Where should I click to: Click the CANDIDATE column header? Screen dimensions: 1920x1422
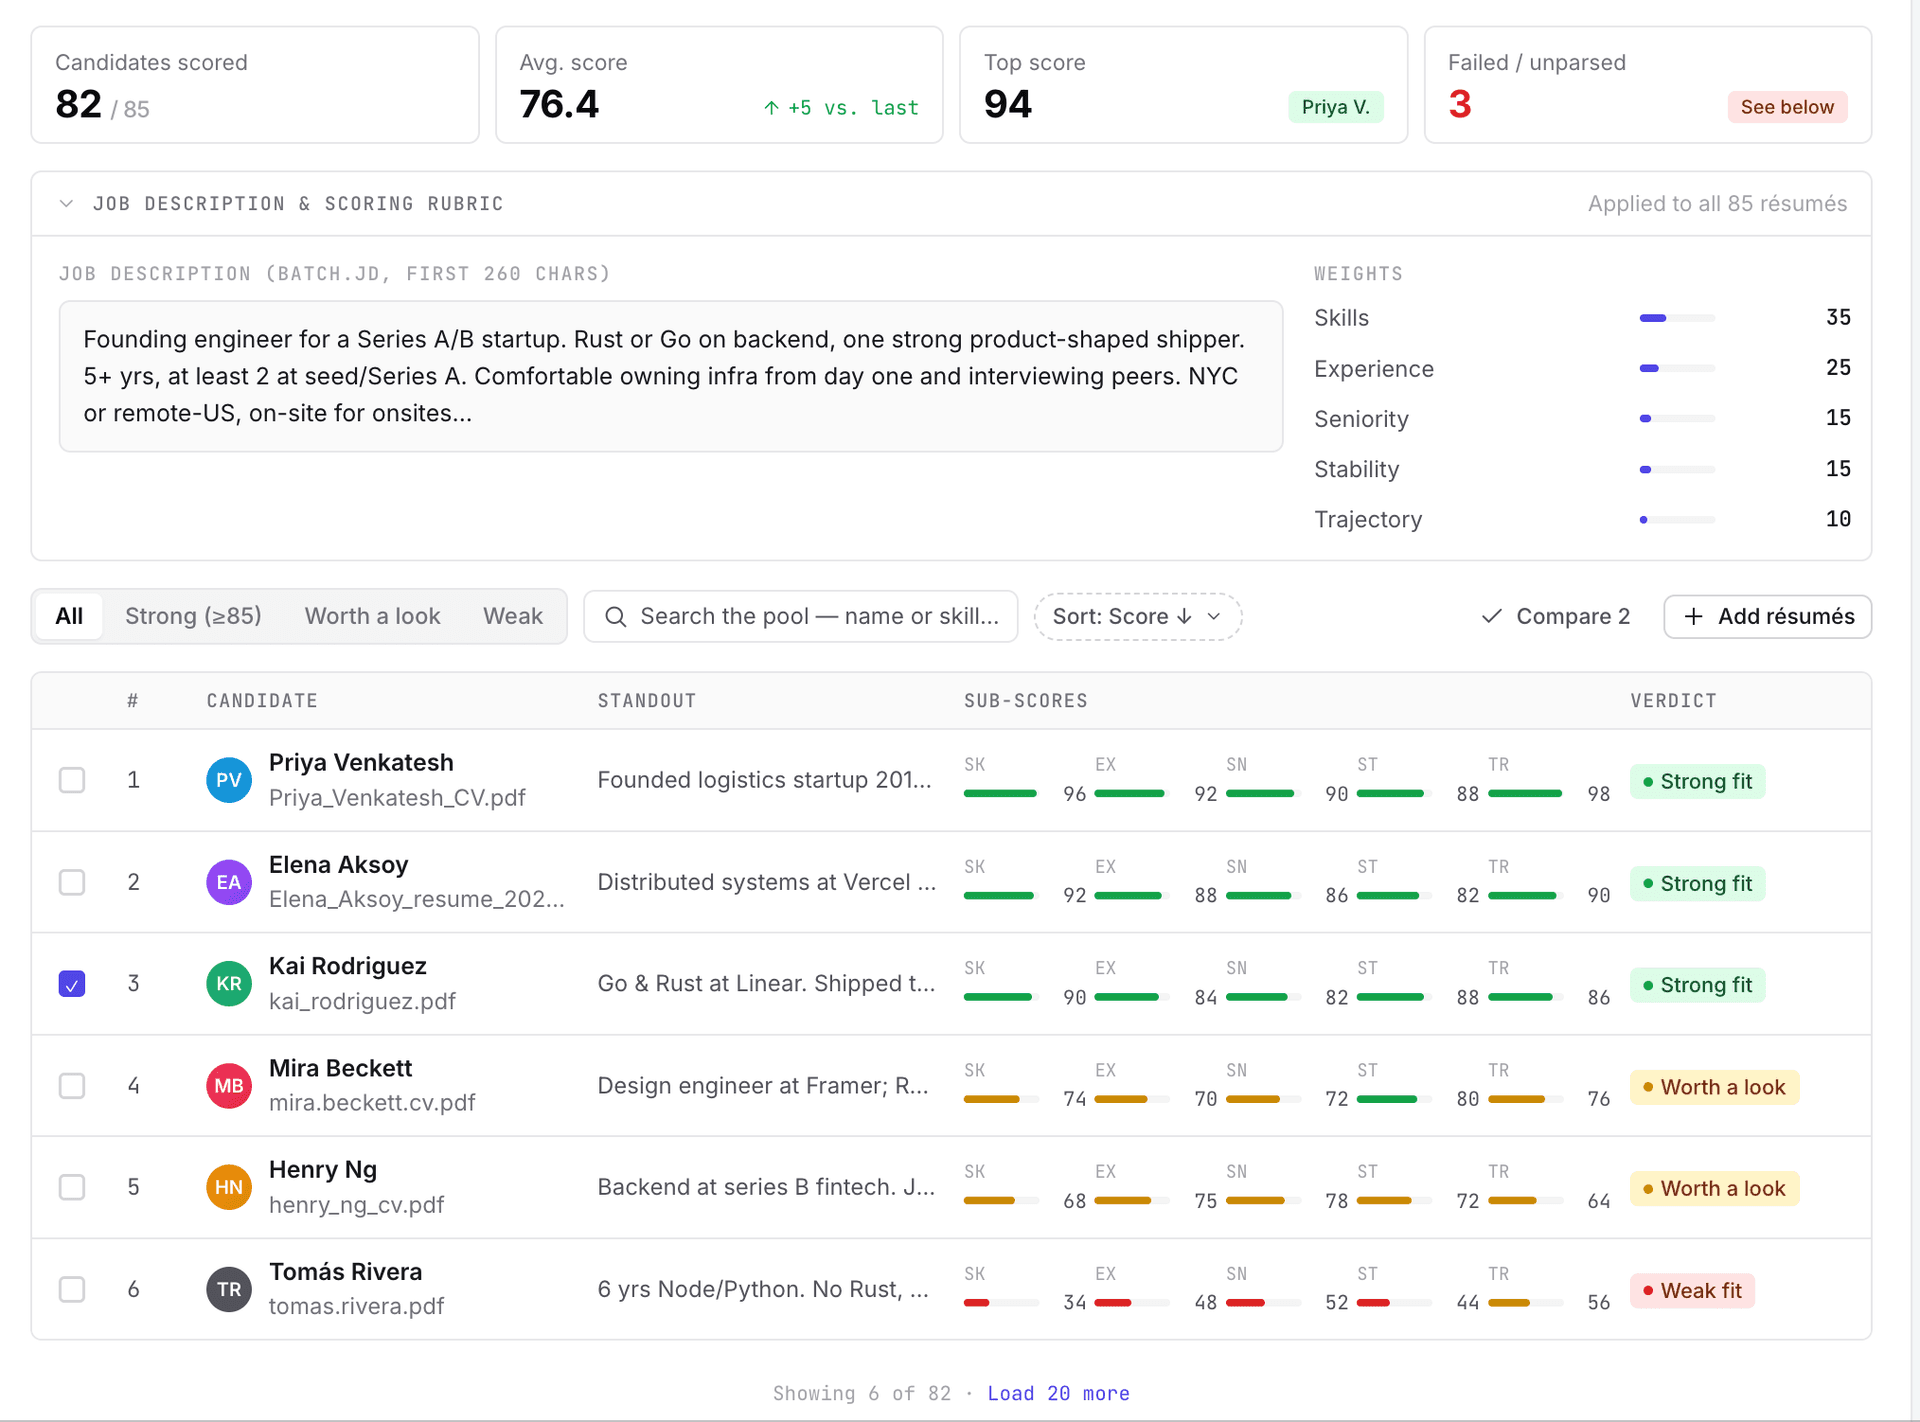pos(262,701)
